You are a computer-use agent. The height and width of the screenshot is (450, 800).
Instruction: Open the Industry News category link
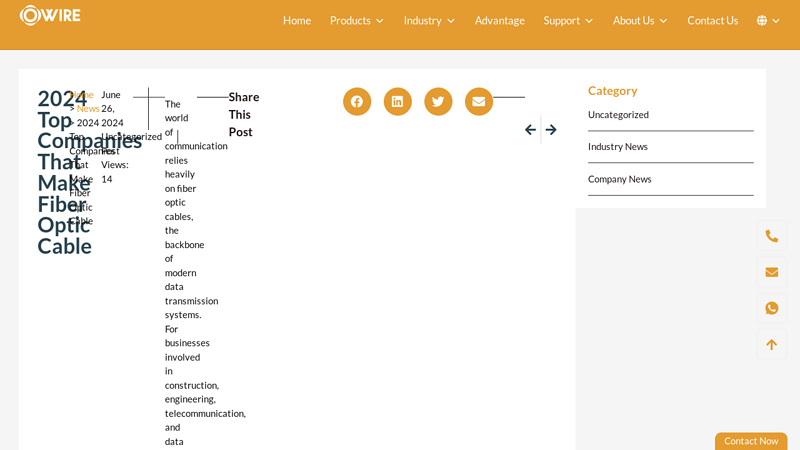coord(617,146)
